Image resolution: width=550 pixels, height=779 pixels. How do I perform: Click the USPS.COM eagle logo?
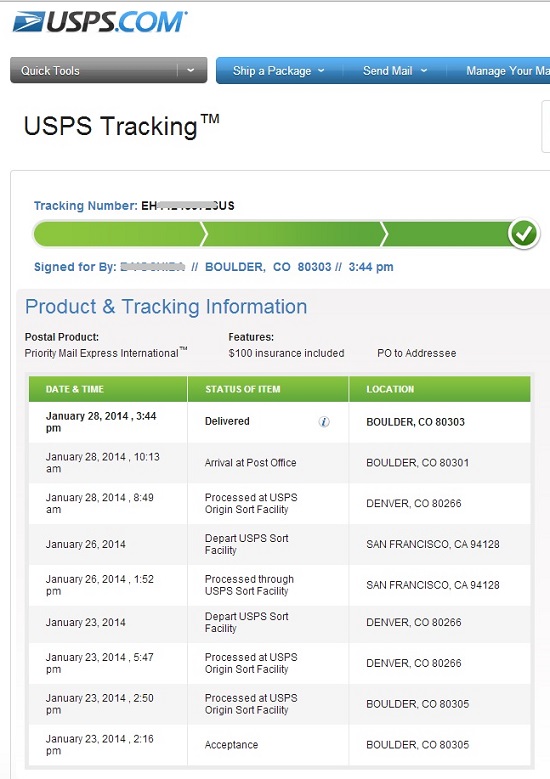coord(99,22)
